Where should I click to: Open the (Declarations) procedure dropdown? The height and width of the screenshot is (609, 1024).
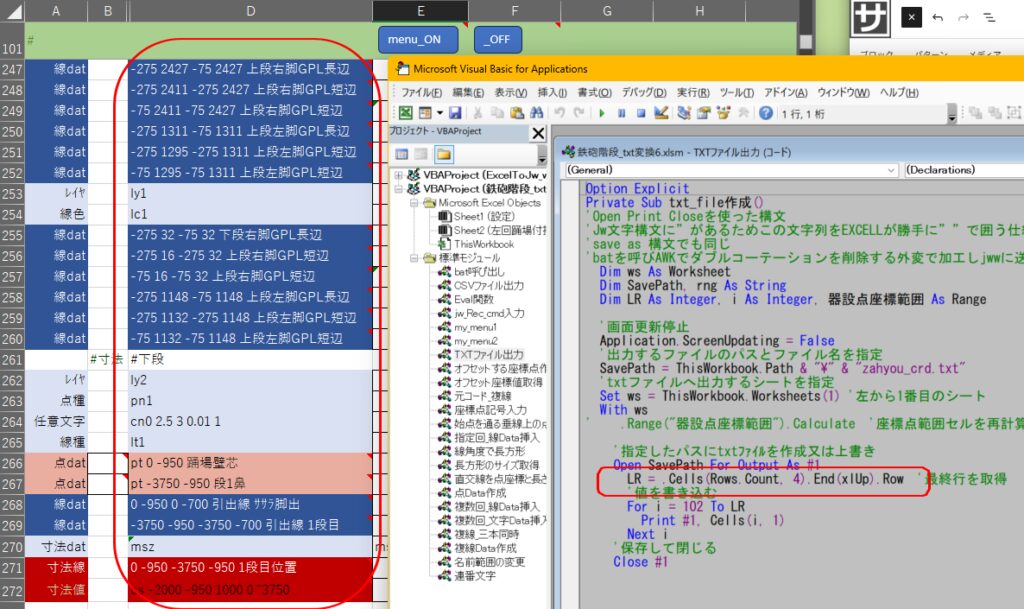(960, 170)
